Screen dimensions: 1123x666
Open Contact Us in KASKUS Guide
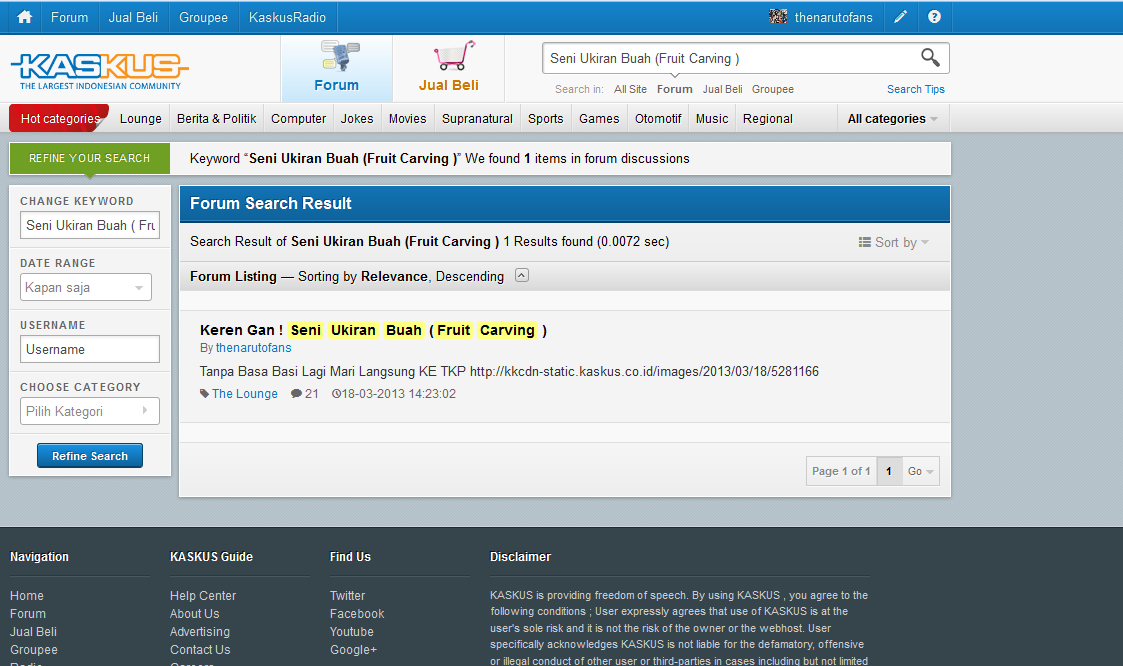(x=200, y=650)
